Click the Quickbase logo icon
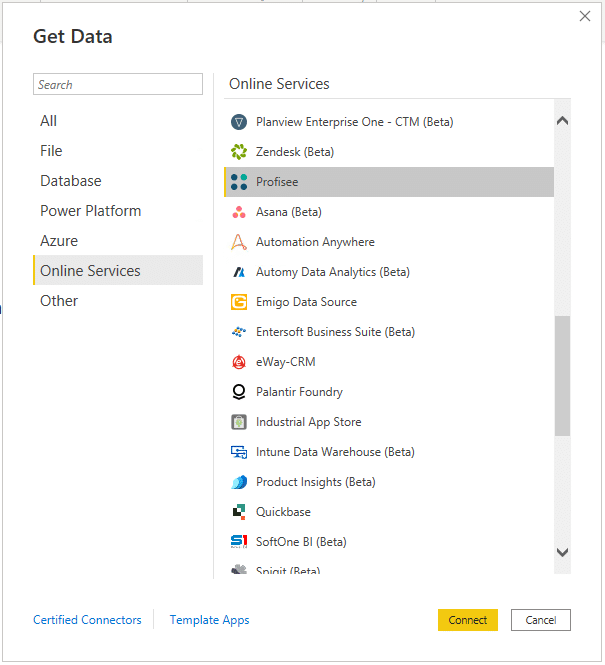 tap(239, 512)
